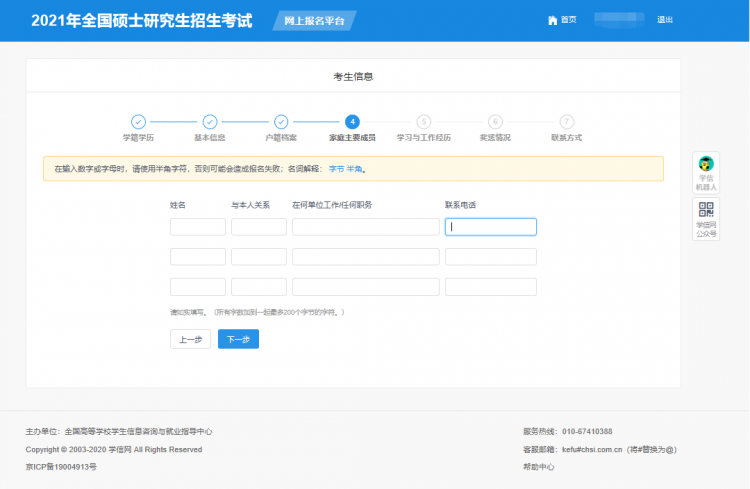Click the first row 与本人关系 input field
750x489 pixels.
[259, 227]
